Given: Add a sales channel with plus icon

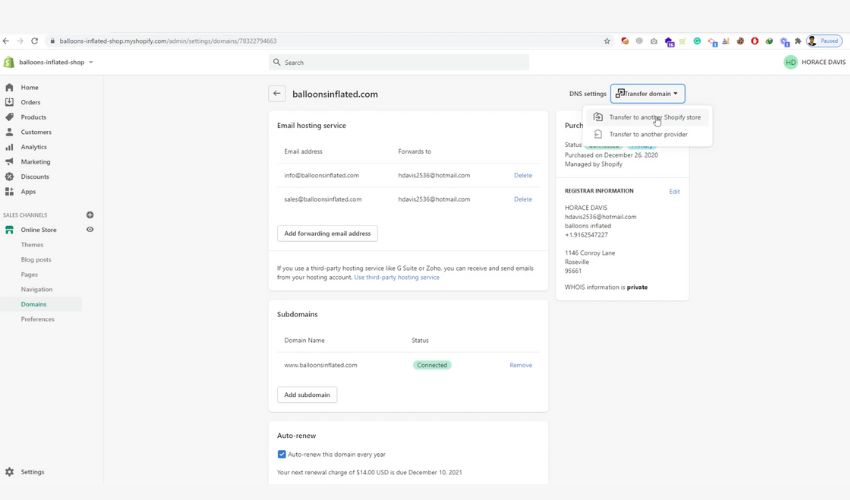Looking at the screenshot, I should [90, 215].
